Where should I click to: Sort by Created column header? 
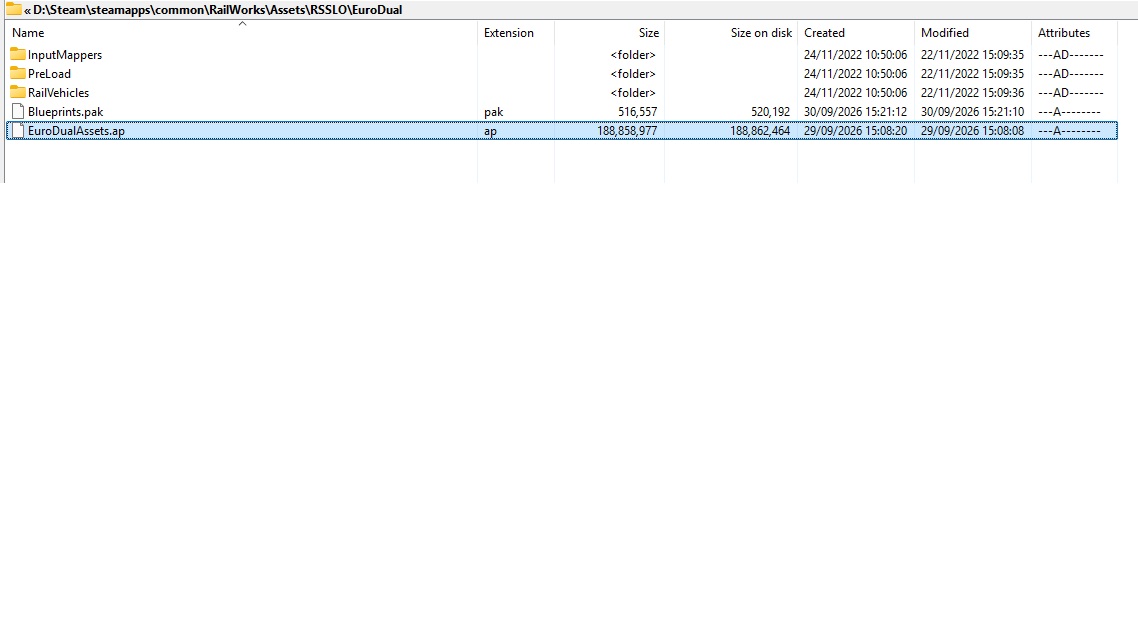click(x=824, y=33)
